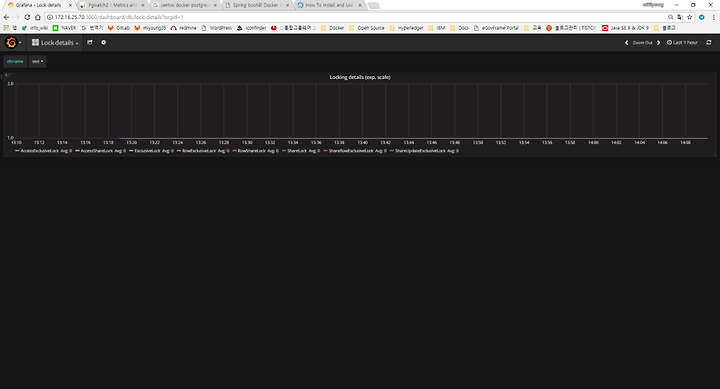Open the eGovFrame Portal bookmark

[x=496, y=28]
